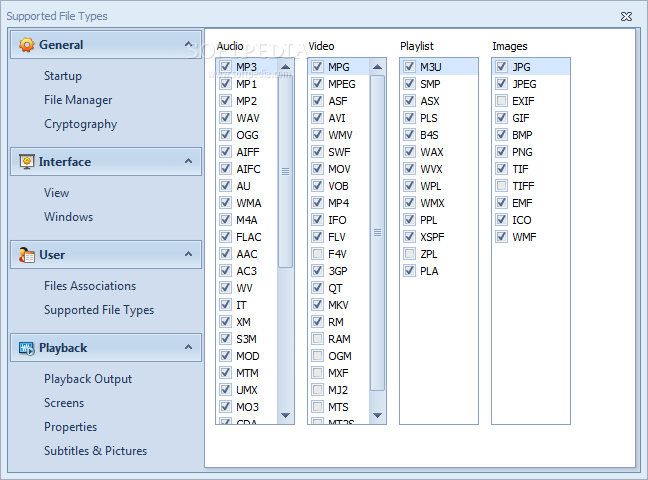Enable the ZPL playlist format
This screenshot has width=648, height=480.
pos(410,254)
